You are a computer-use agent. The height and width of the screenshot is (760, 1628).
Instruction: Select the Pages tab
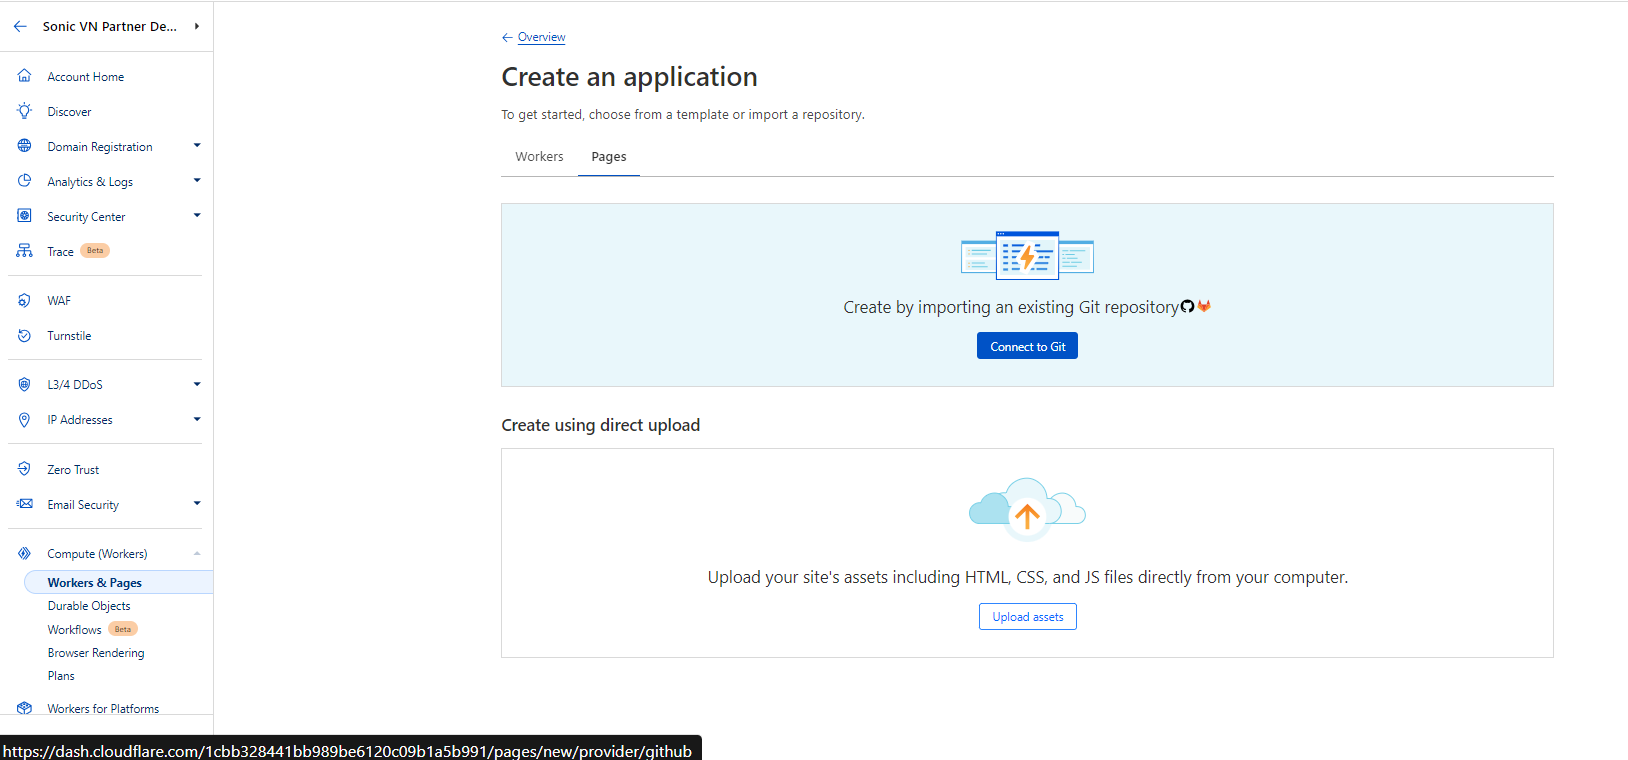(608, 157)
